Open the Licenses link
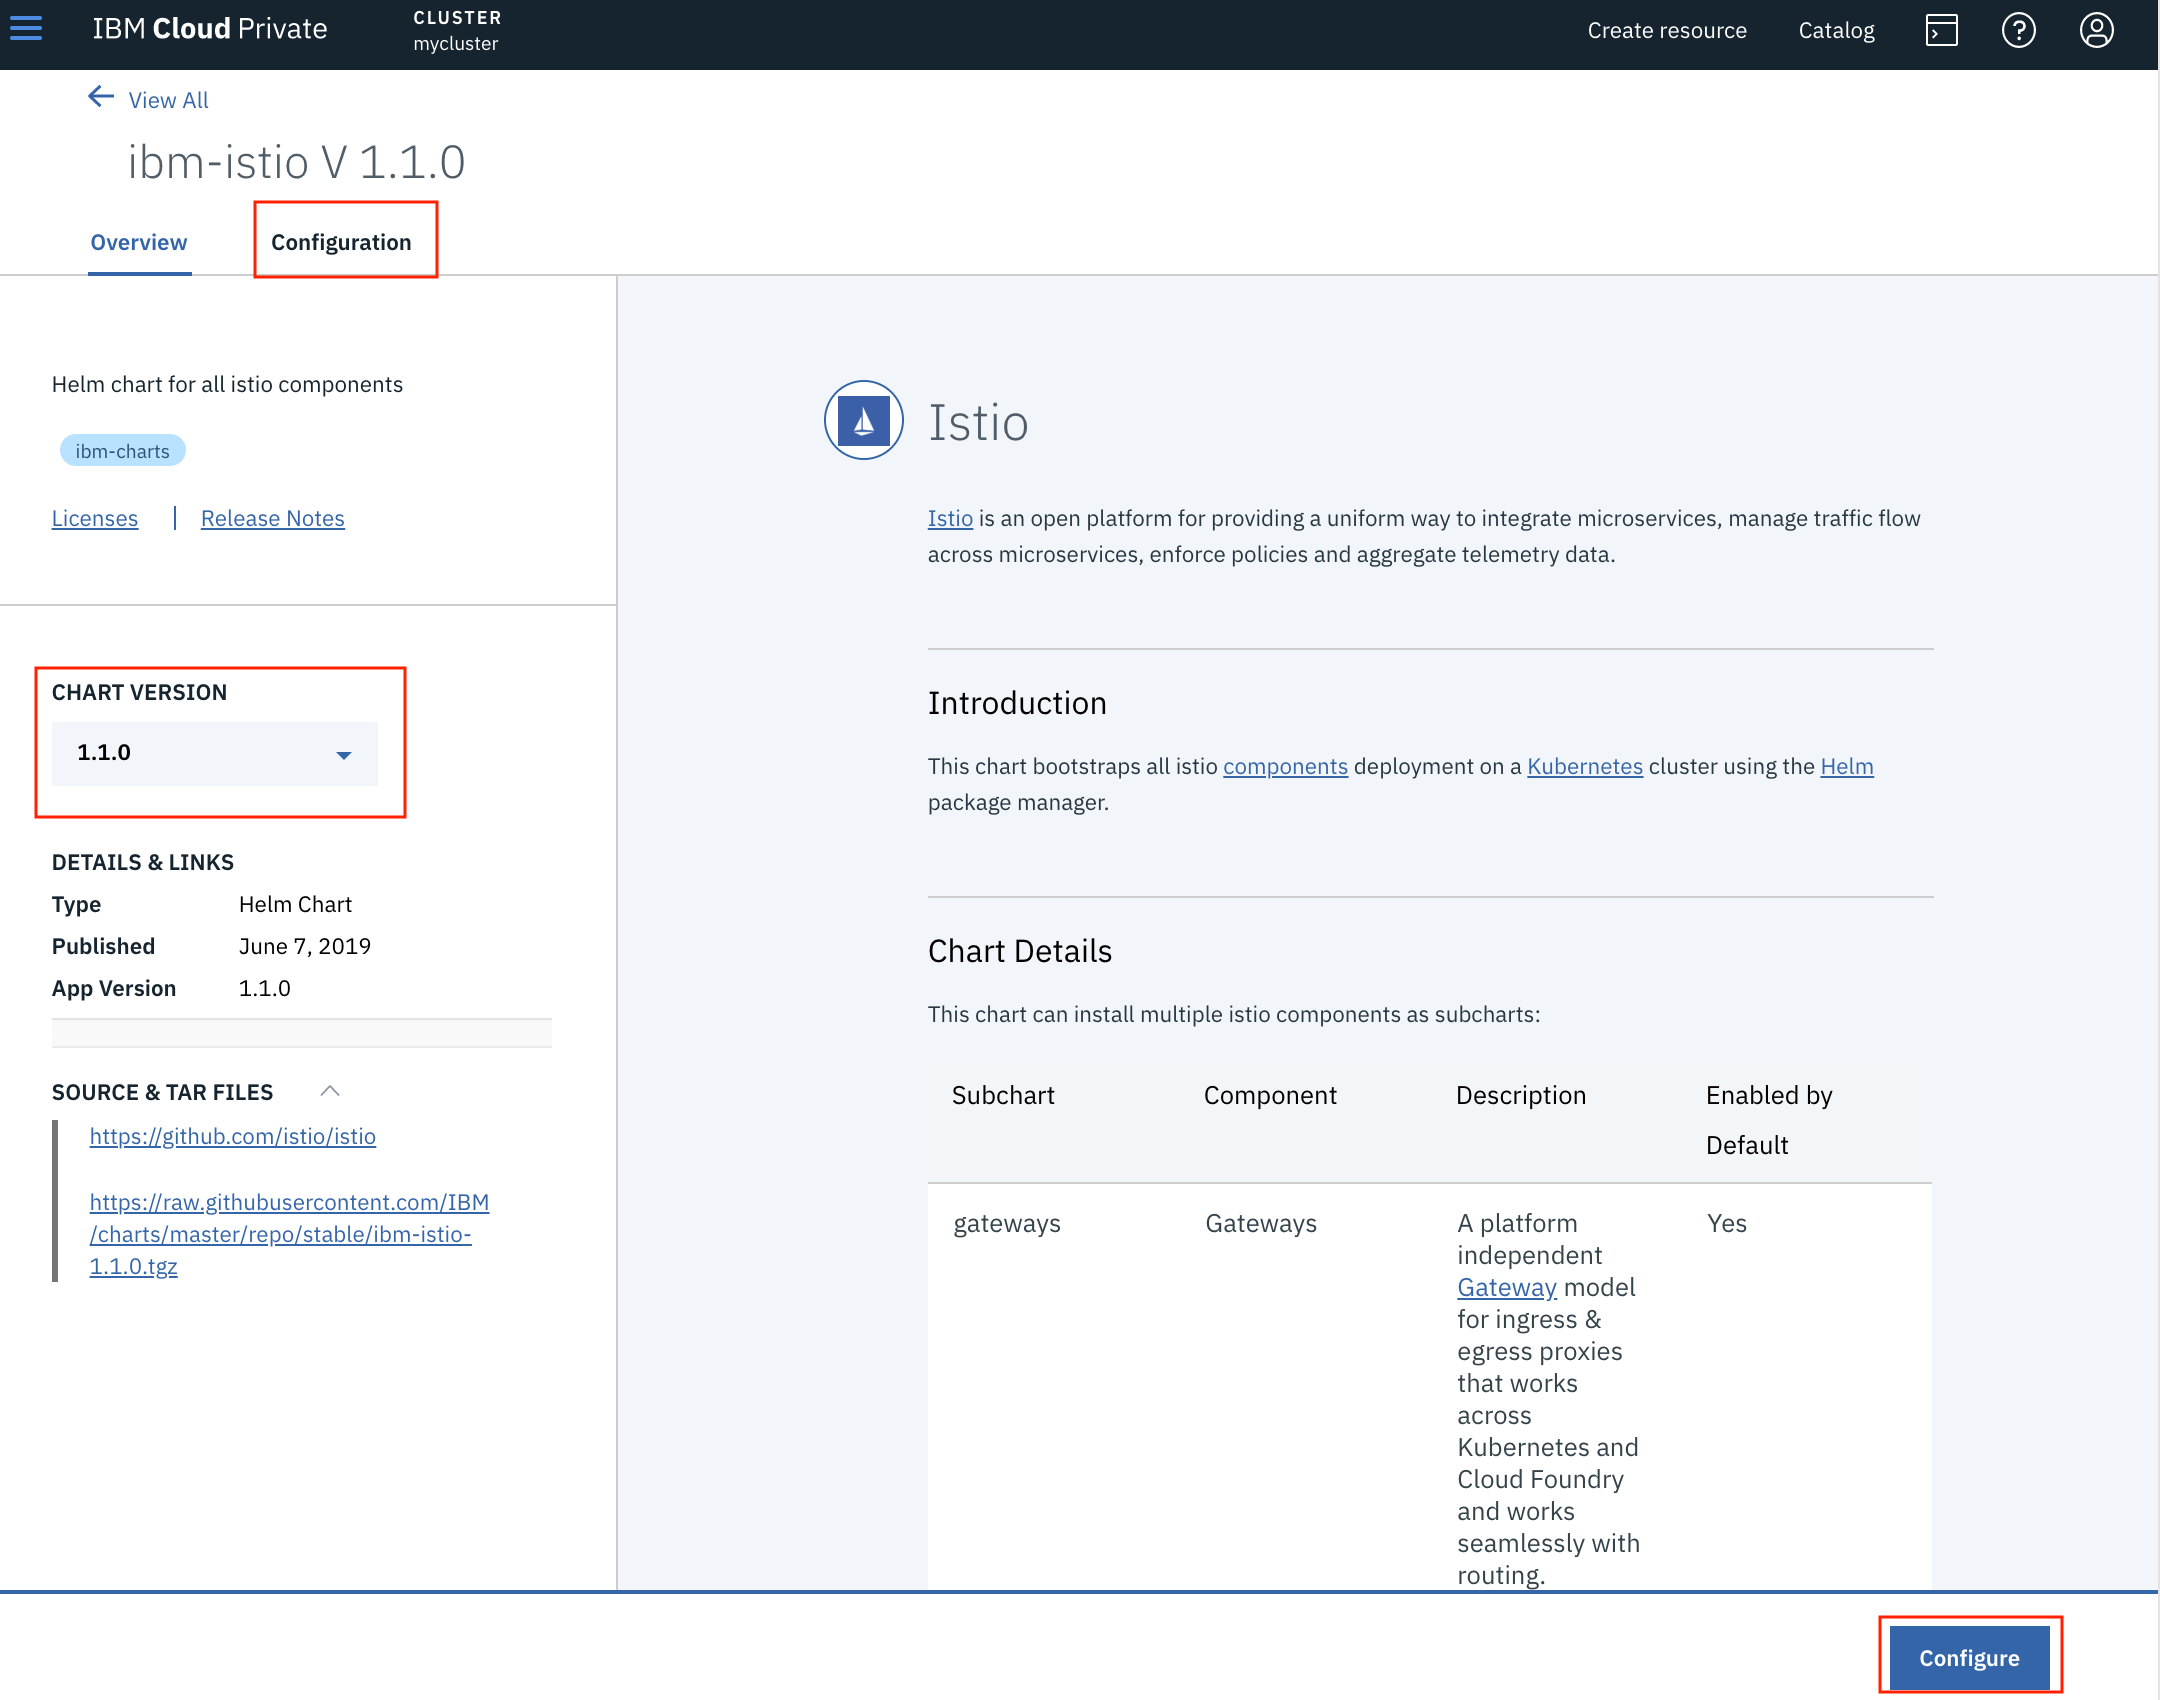Image resolution: width=2160 pixels, height=1700 pixels. (x=95, y=517)
